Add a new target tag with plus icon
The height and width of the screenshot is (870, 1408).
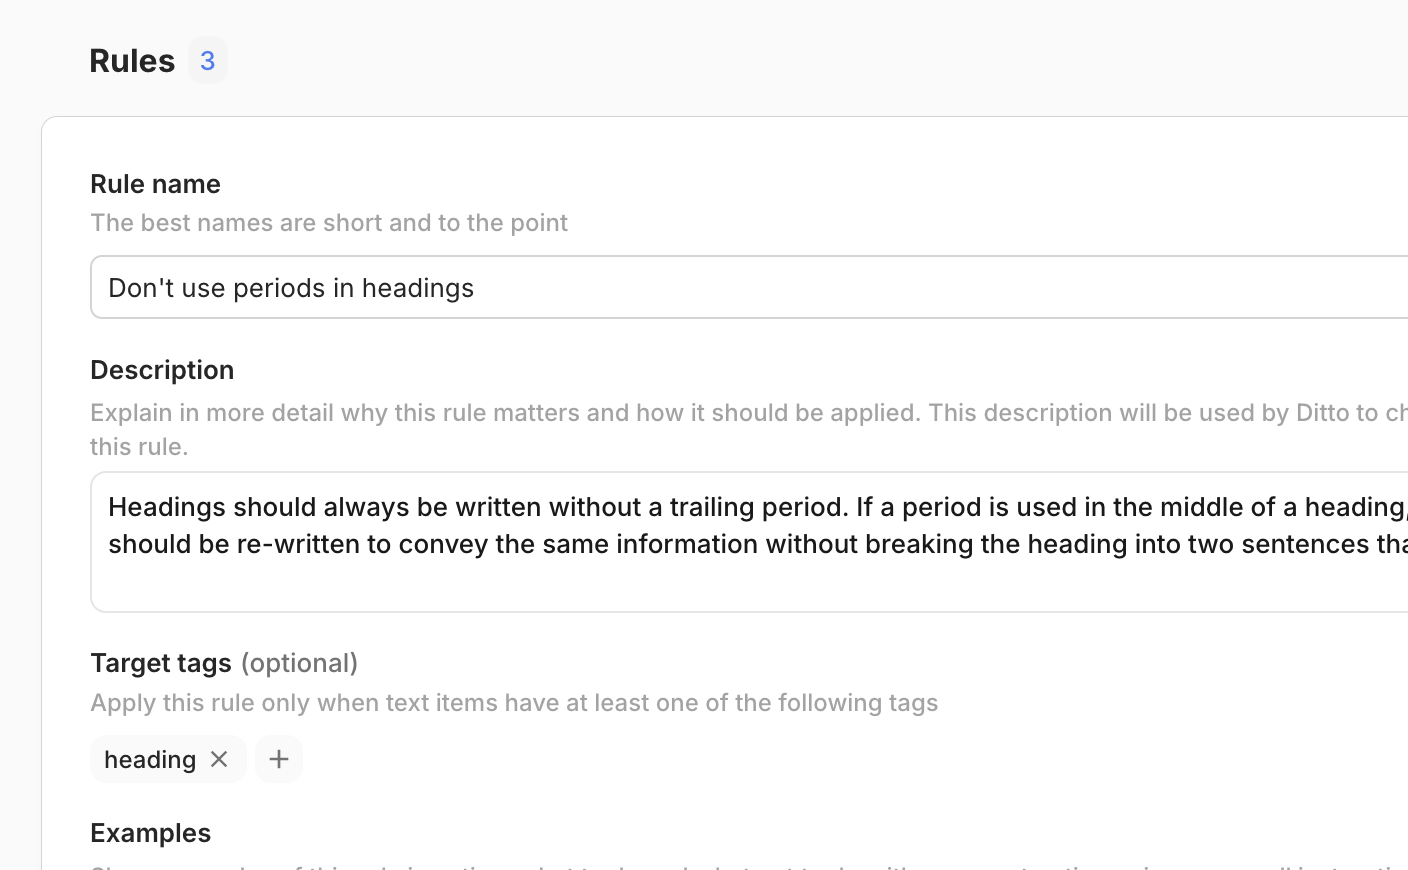[279, 759]
